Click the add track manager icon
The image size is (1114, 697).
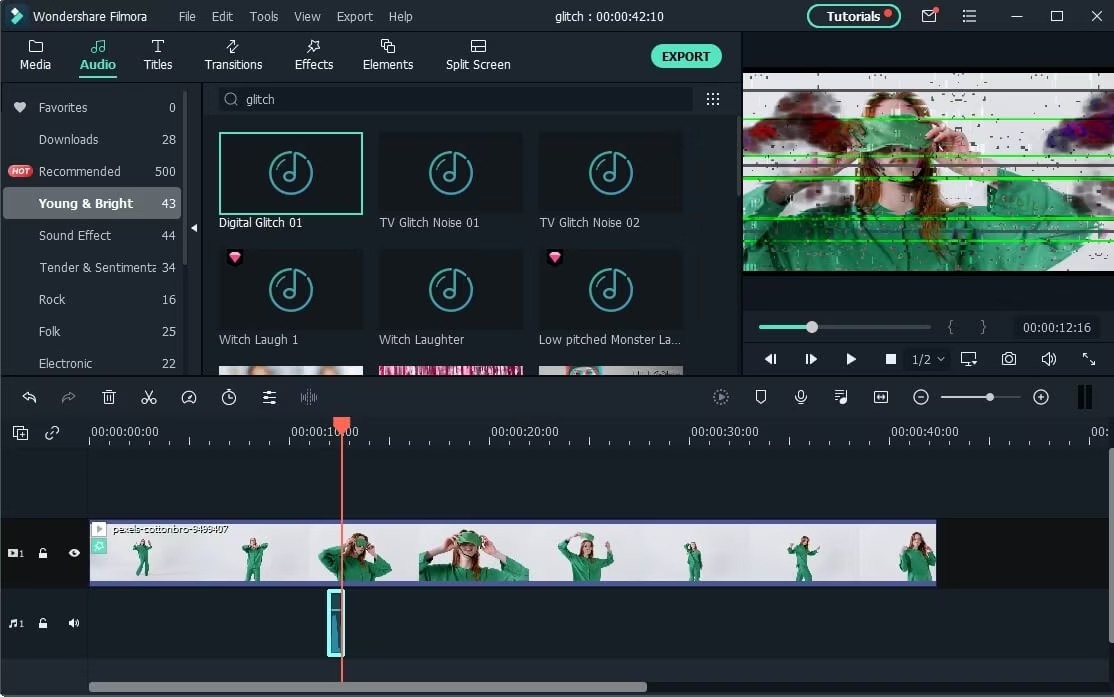21,433
